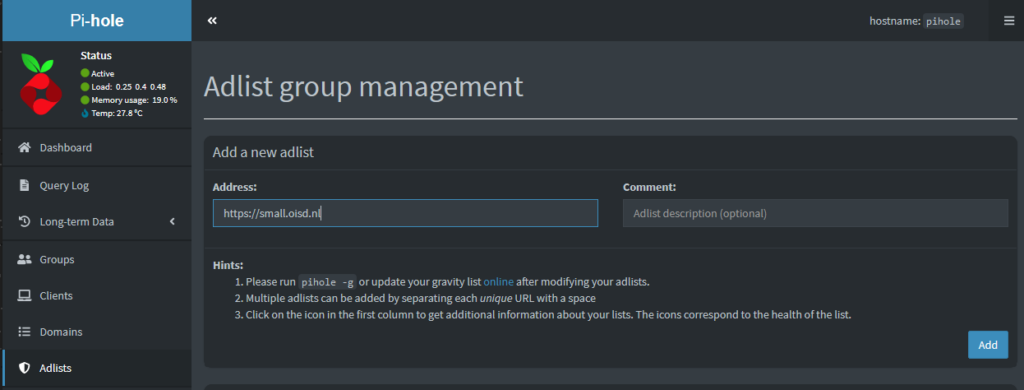Viewport: 1024px width, 390px height.
Task: Expand Long-term Data submenu arrow
Action: 172,221
